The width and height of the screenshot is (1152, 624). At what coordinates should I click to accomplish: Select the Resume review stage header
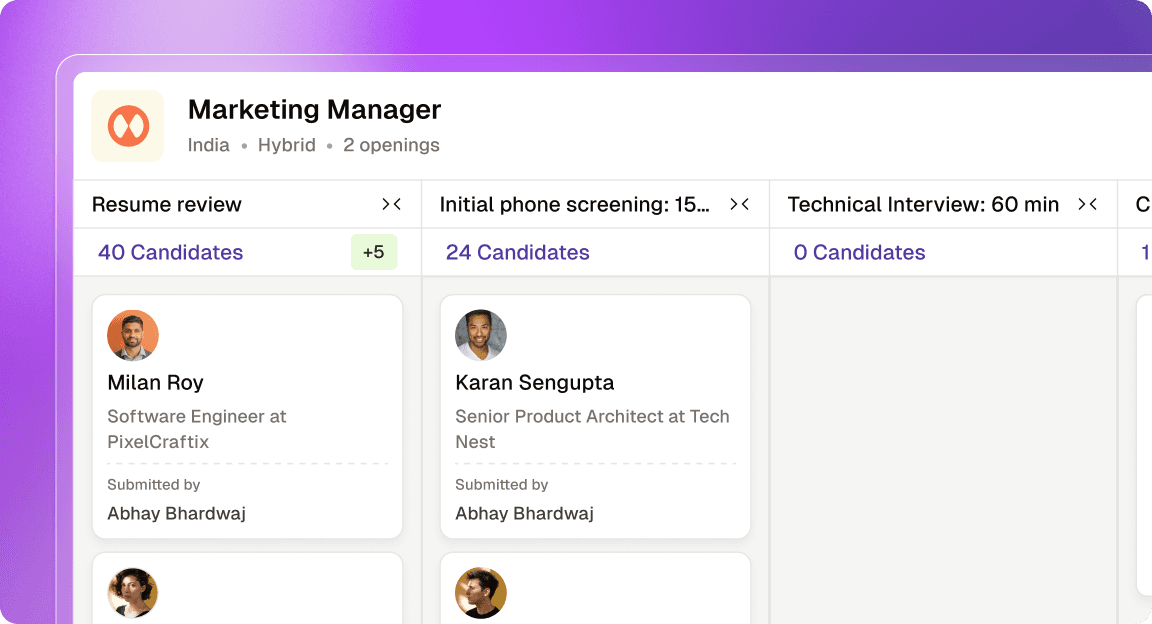[x=167, y=204]
